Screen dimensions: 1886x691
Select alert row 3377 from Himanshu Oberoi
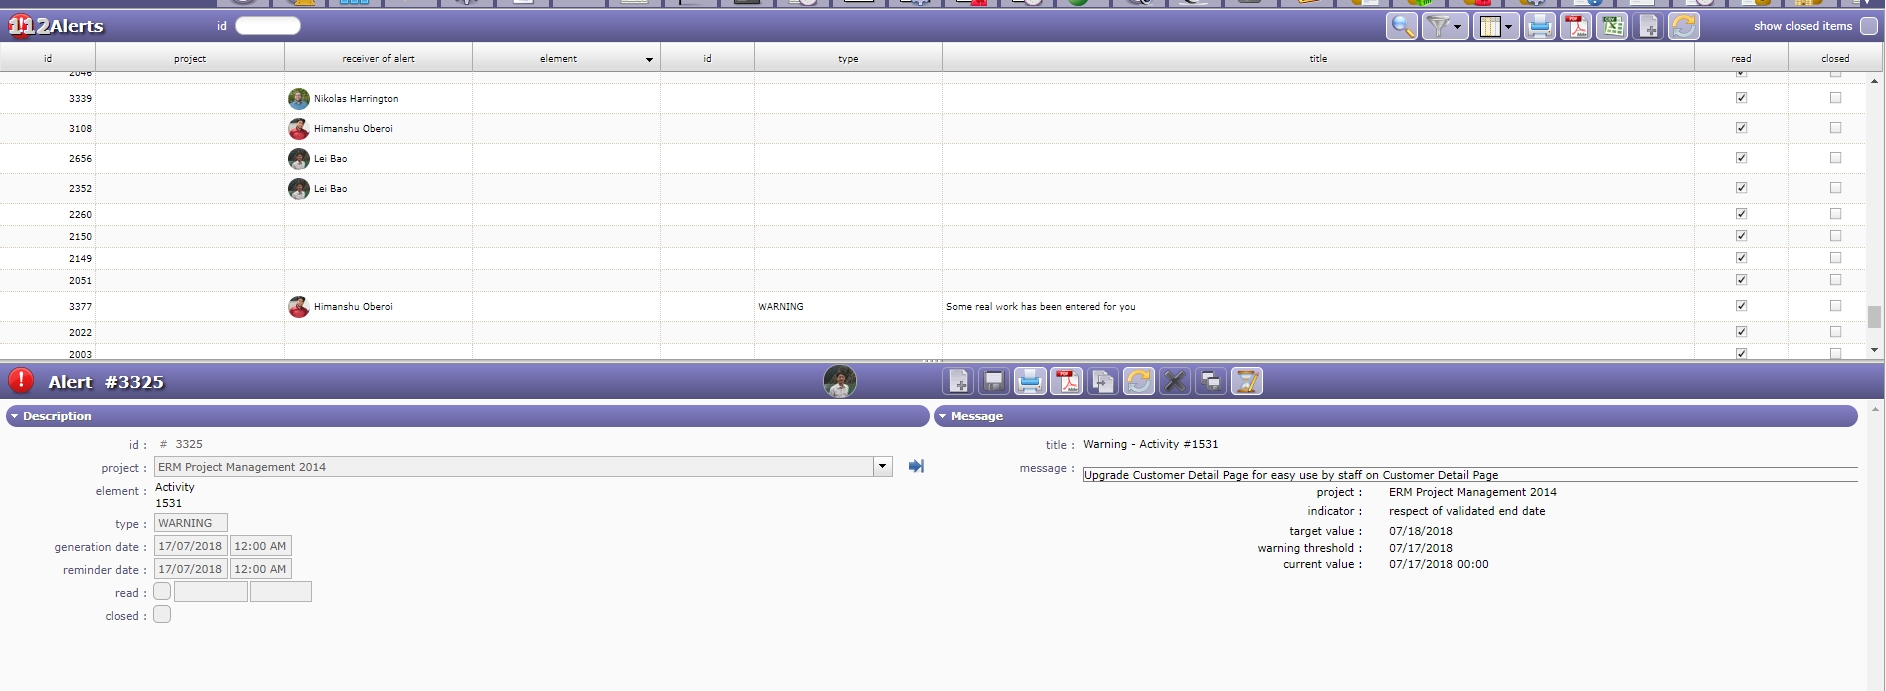(x=600, y=307)
